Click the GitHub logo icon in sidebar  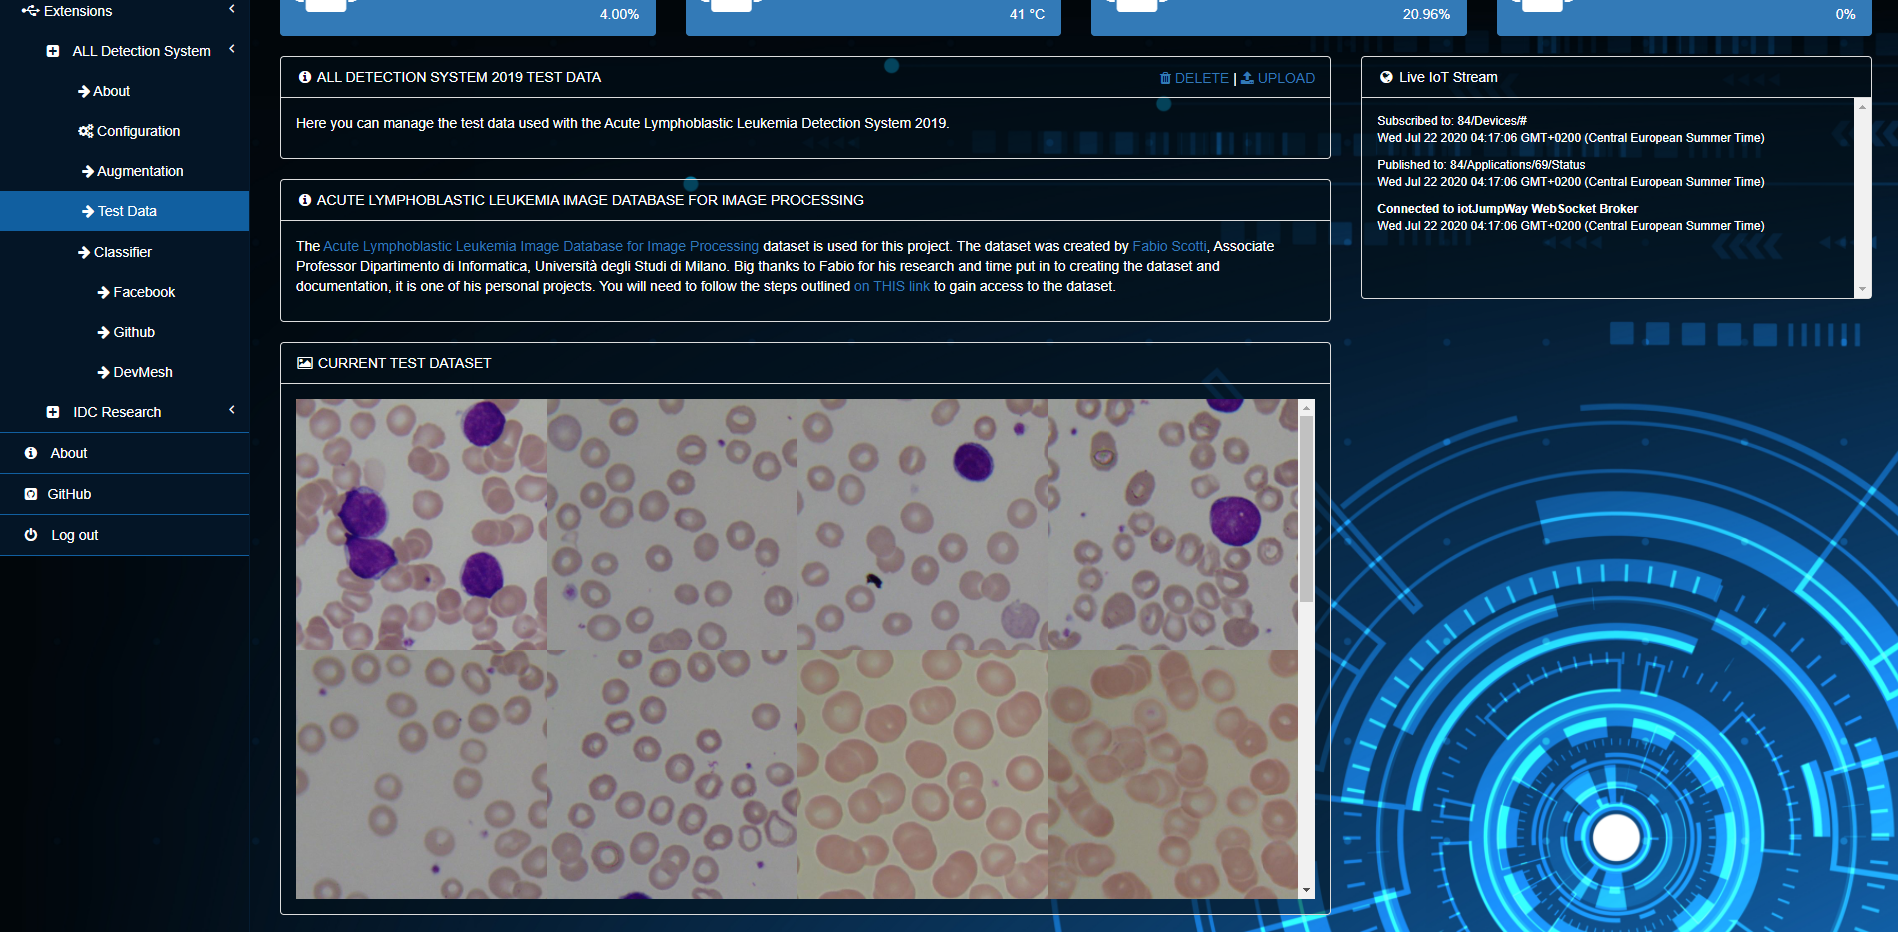point(31,494)
